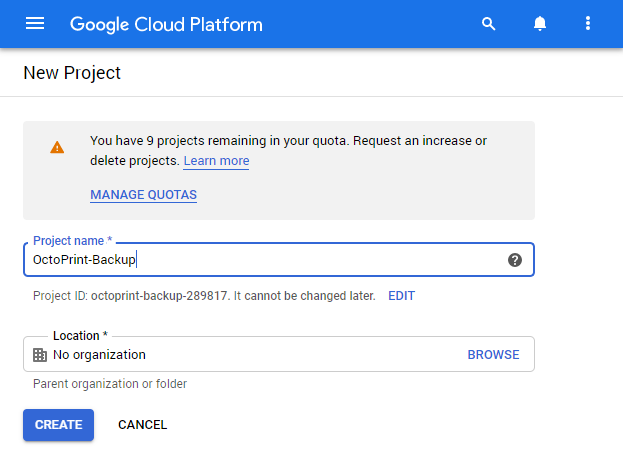Click the Google Cloud Platform title

pyautogui.click(x=166, y=24)
